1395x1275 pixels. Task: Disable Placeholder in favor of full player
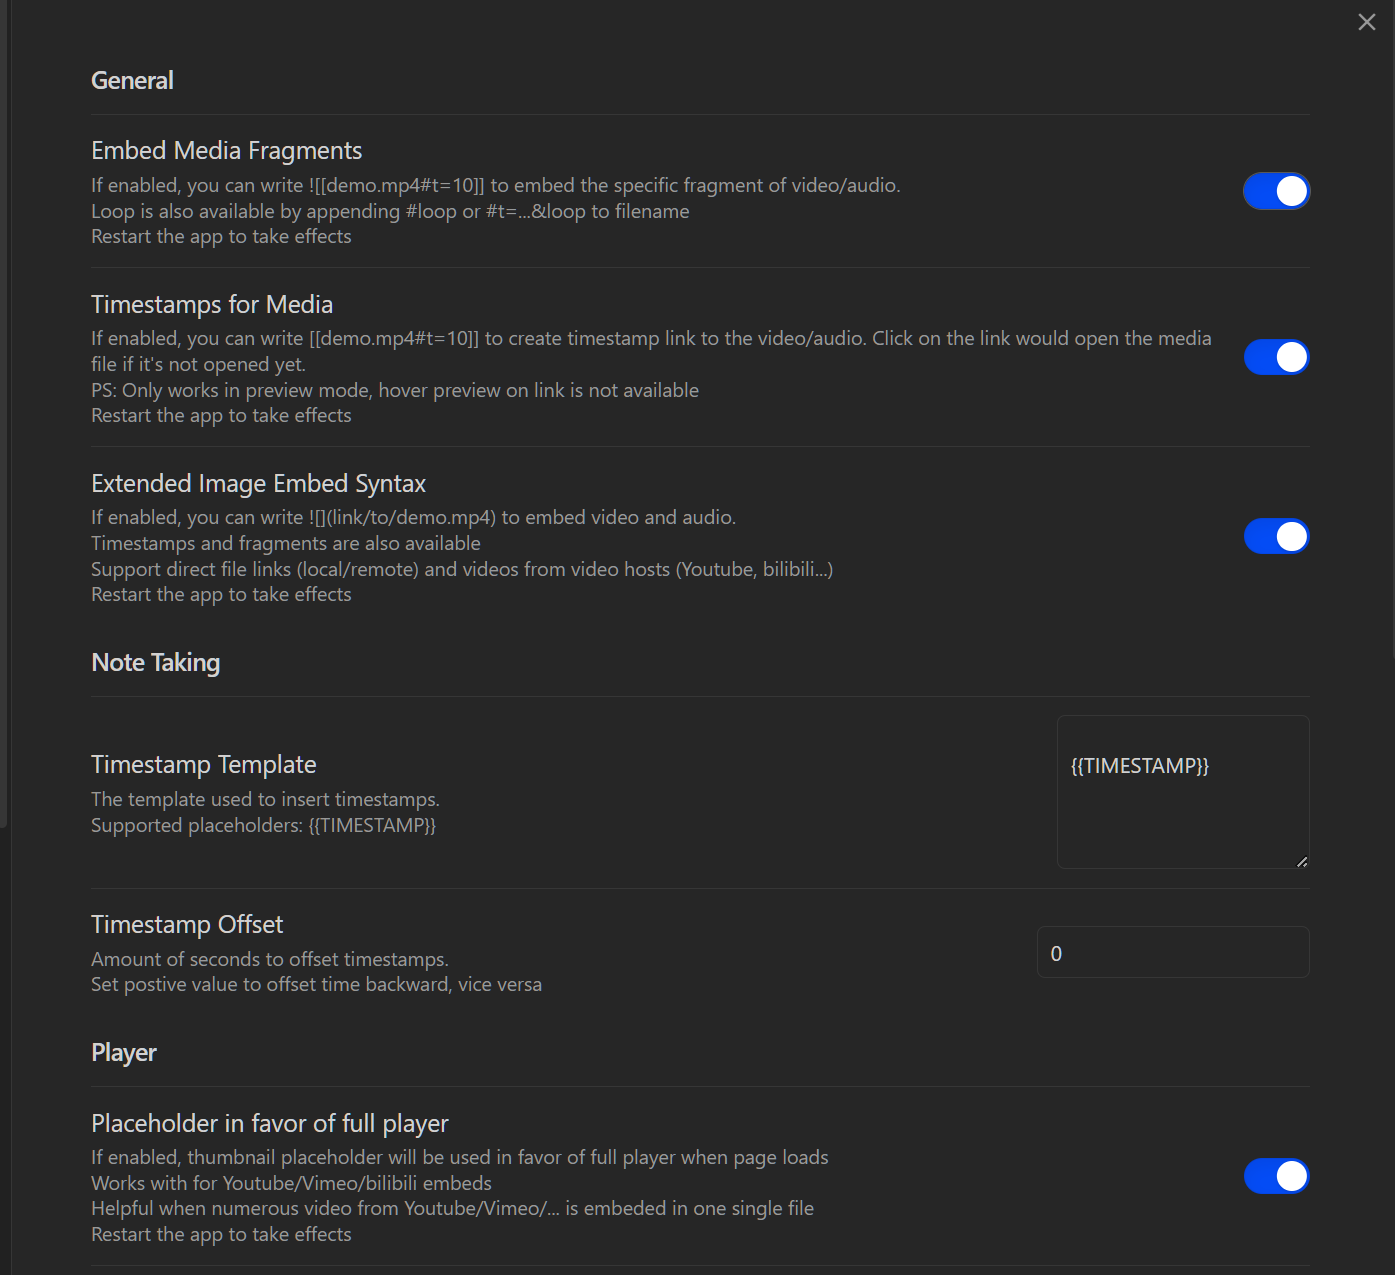tap(1277, 1176)
